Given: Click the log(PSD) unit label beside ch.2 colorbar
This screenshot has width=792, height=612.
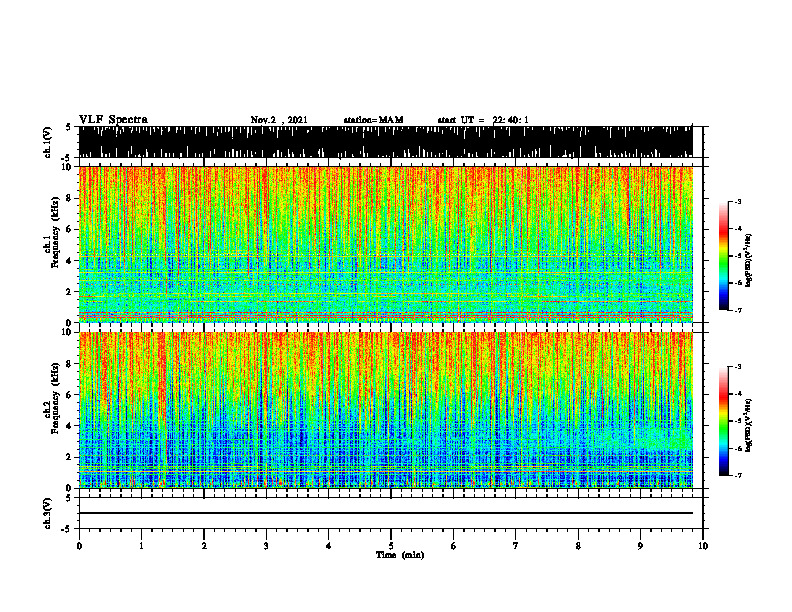Looking at the screenshot, I should 749,425.
